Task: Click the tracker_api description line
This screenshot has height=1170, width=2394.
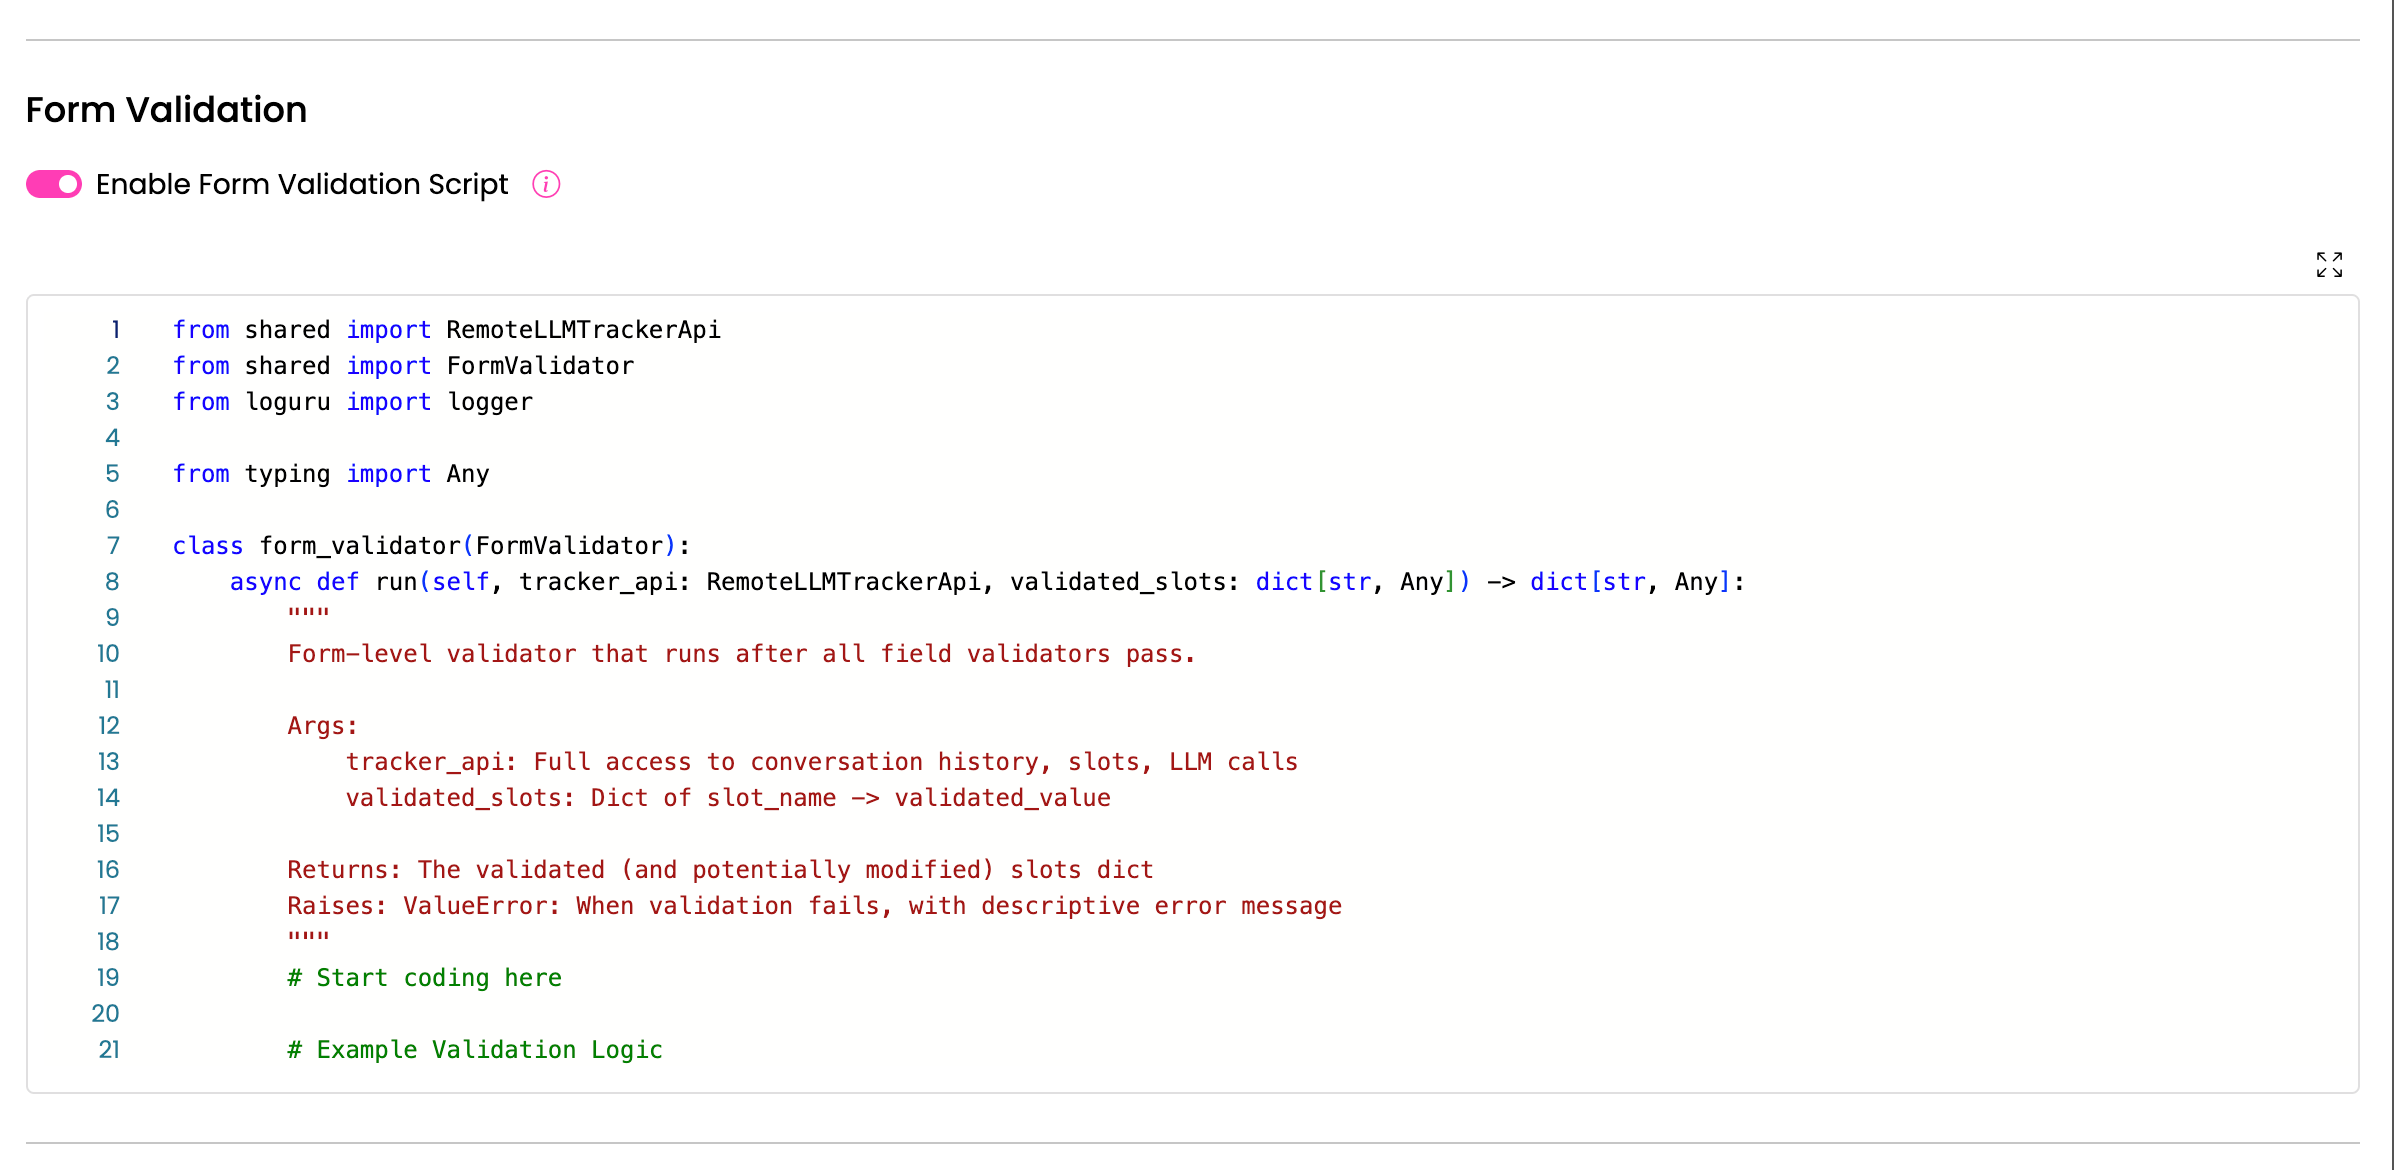Action: click(821, 762)
